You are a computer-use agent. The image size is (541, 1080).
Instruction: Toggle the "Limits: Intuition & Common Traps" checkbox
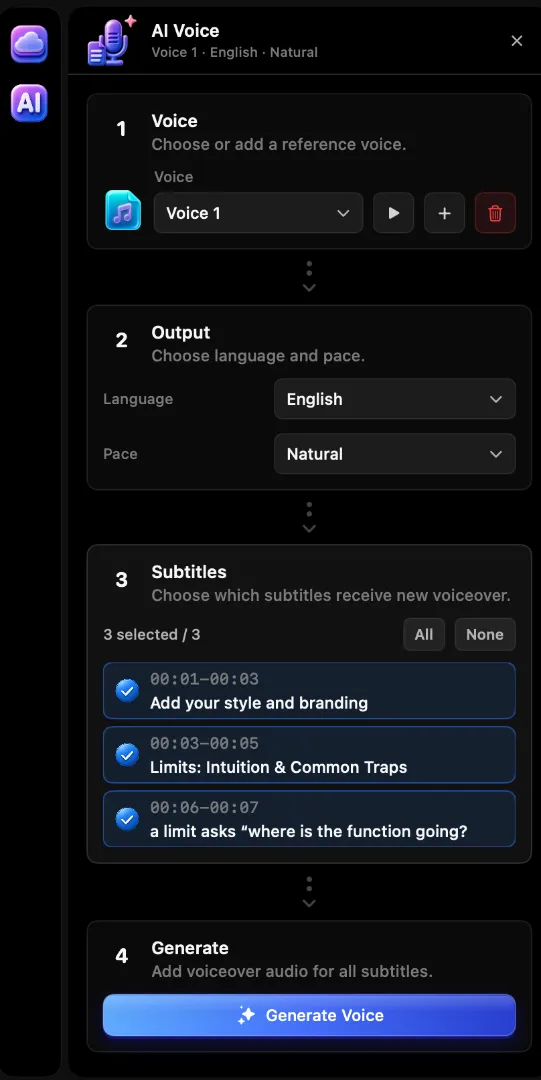point(127,755)
